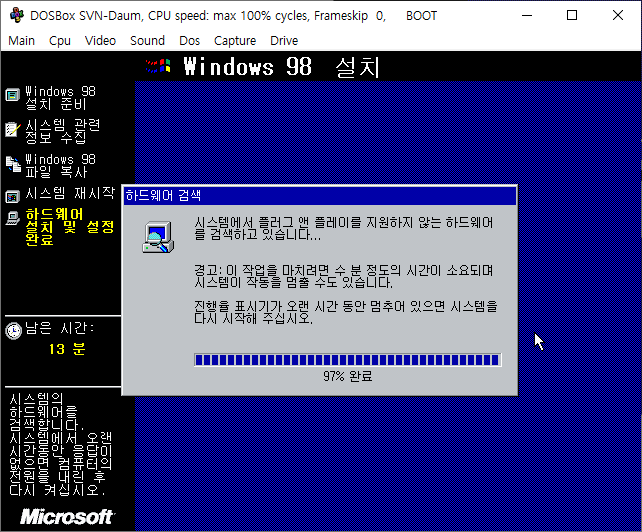Click the Windows 98 설치 heading

[282, 66]
